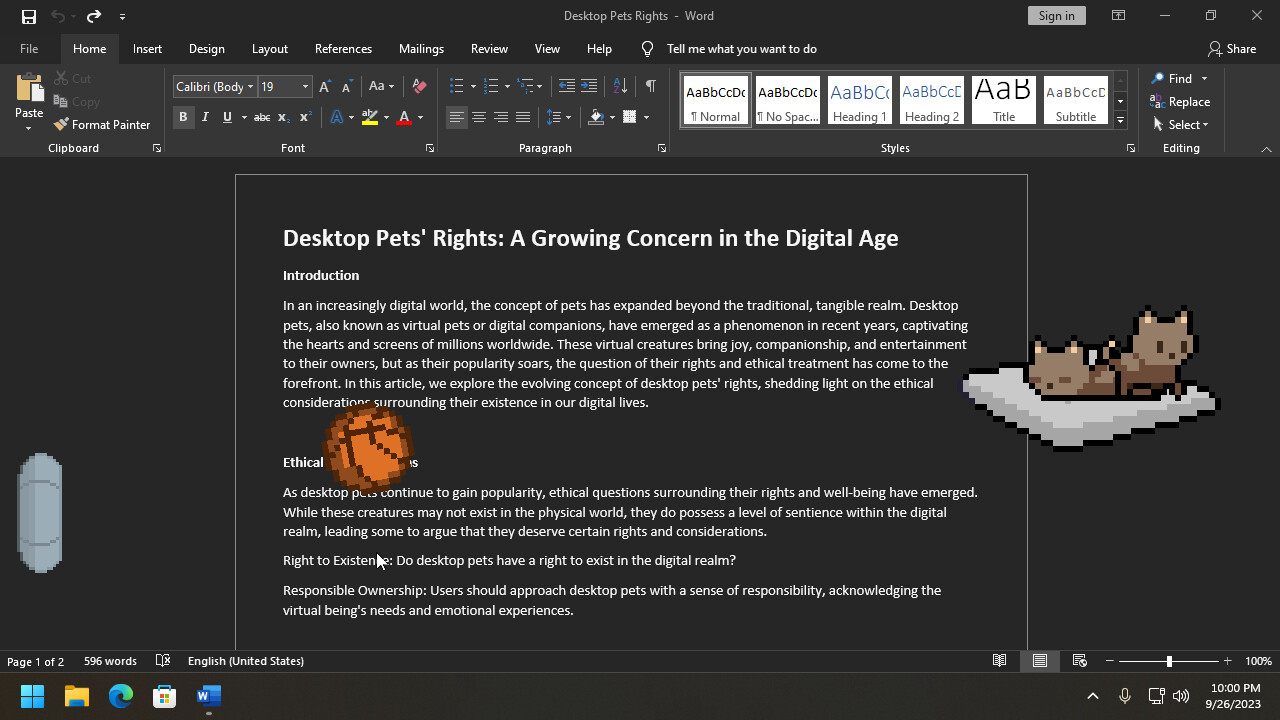Clear all formatting with the eraser icon

419,86
